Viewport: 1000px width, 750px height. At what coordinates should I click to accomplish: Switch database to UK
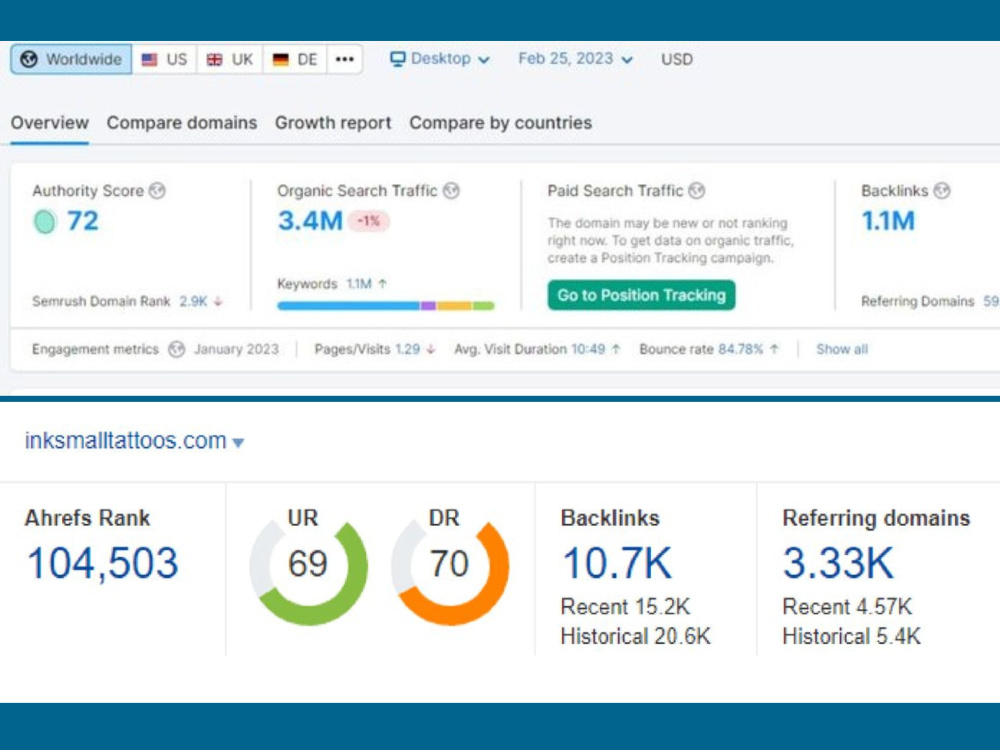[x=230, y=59]
